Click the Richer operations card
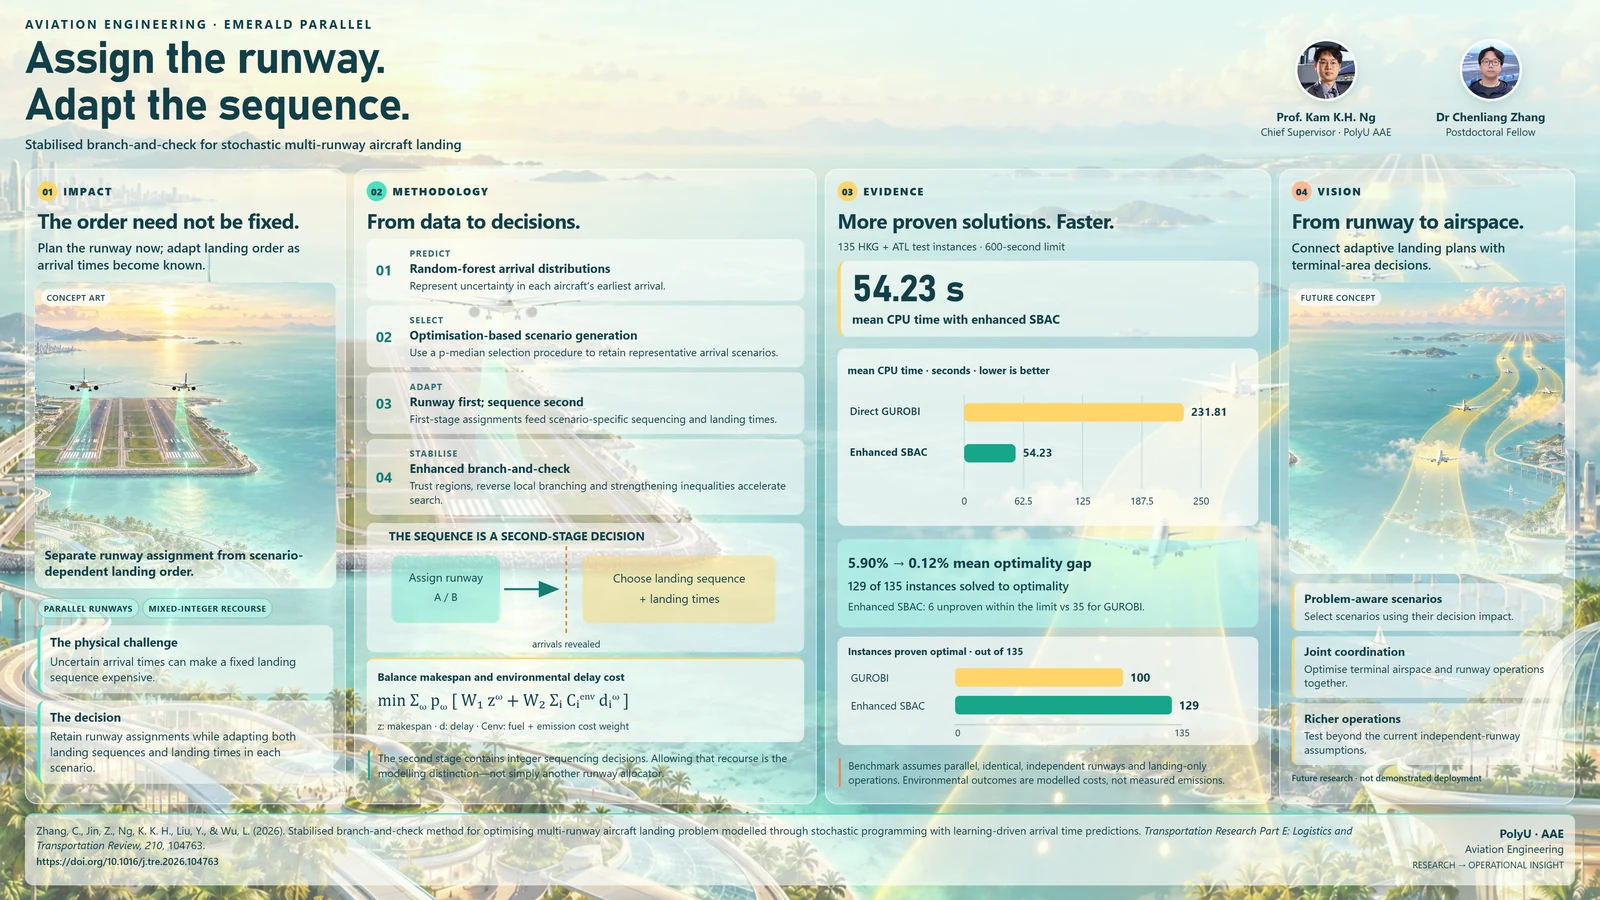This screenshot has width=1600, height=900. [x=1427, y=734]
